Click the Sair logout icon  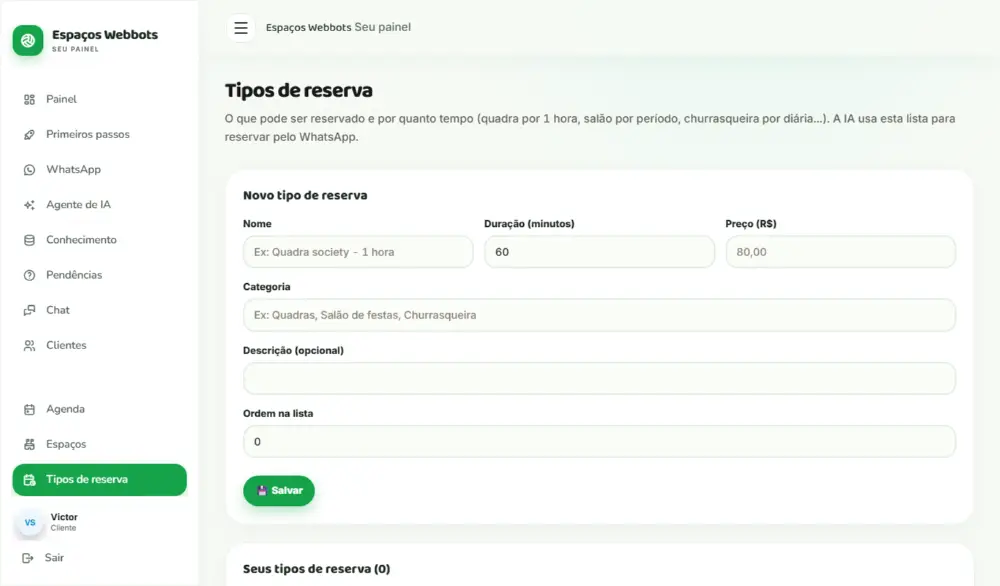pos(27,558)
